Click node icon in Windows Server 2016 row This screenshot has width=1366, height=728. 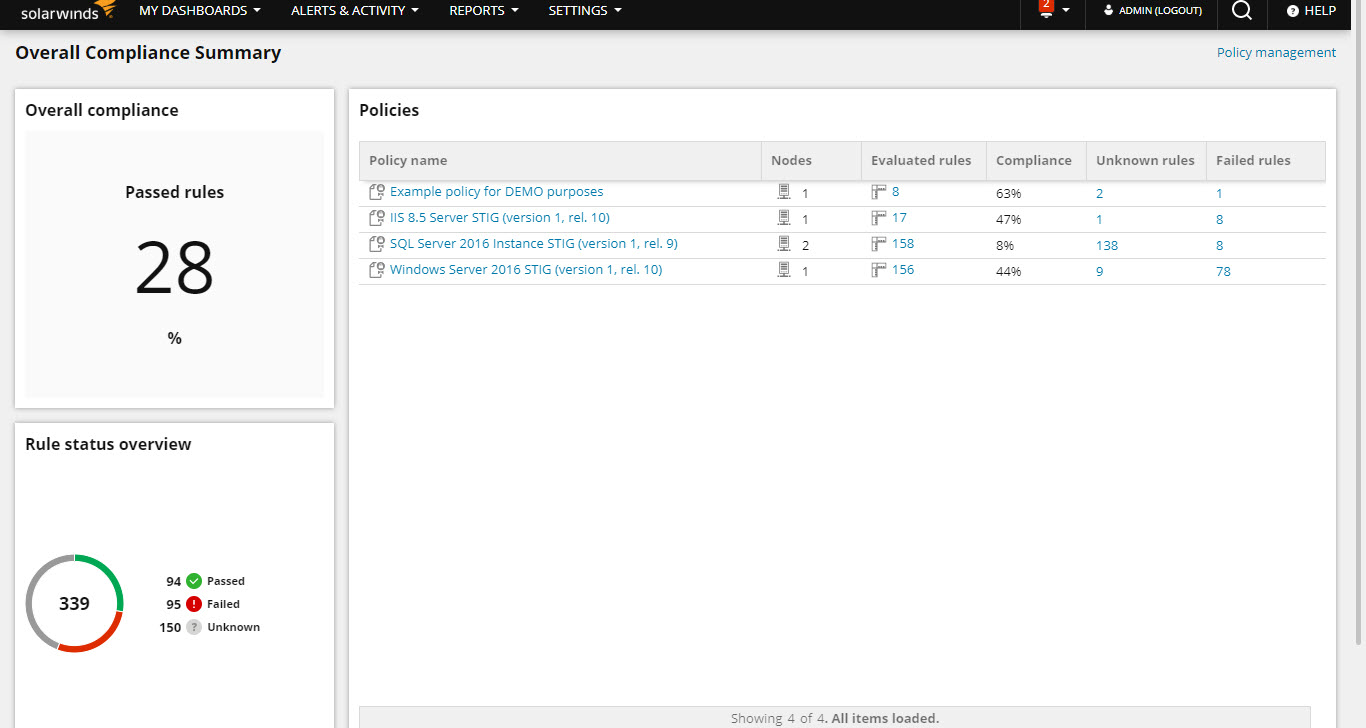pyautogui.click(x=784, y=270)
